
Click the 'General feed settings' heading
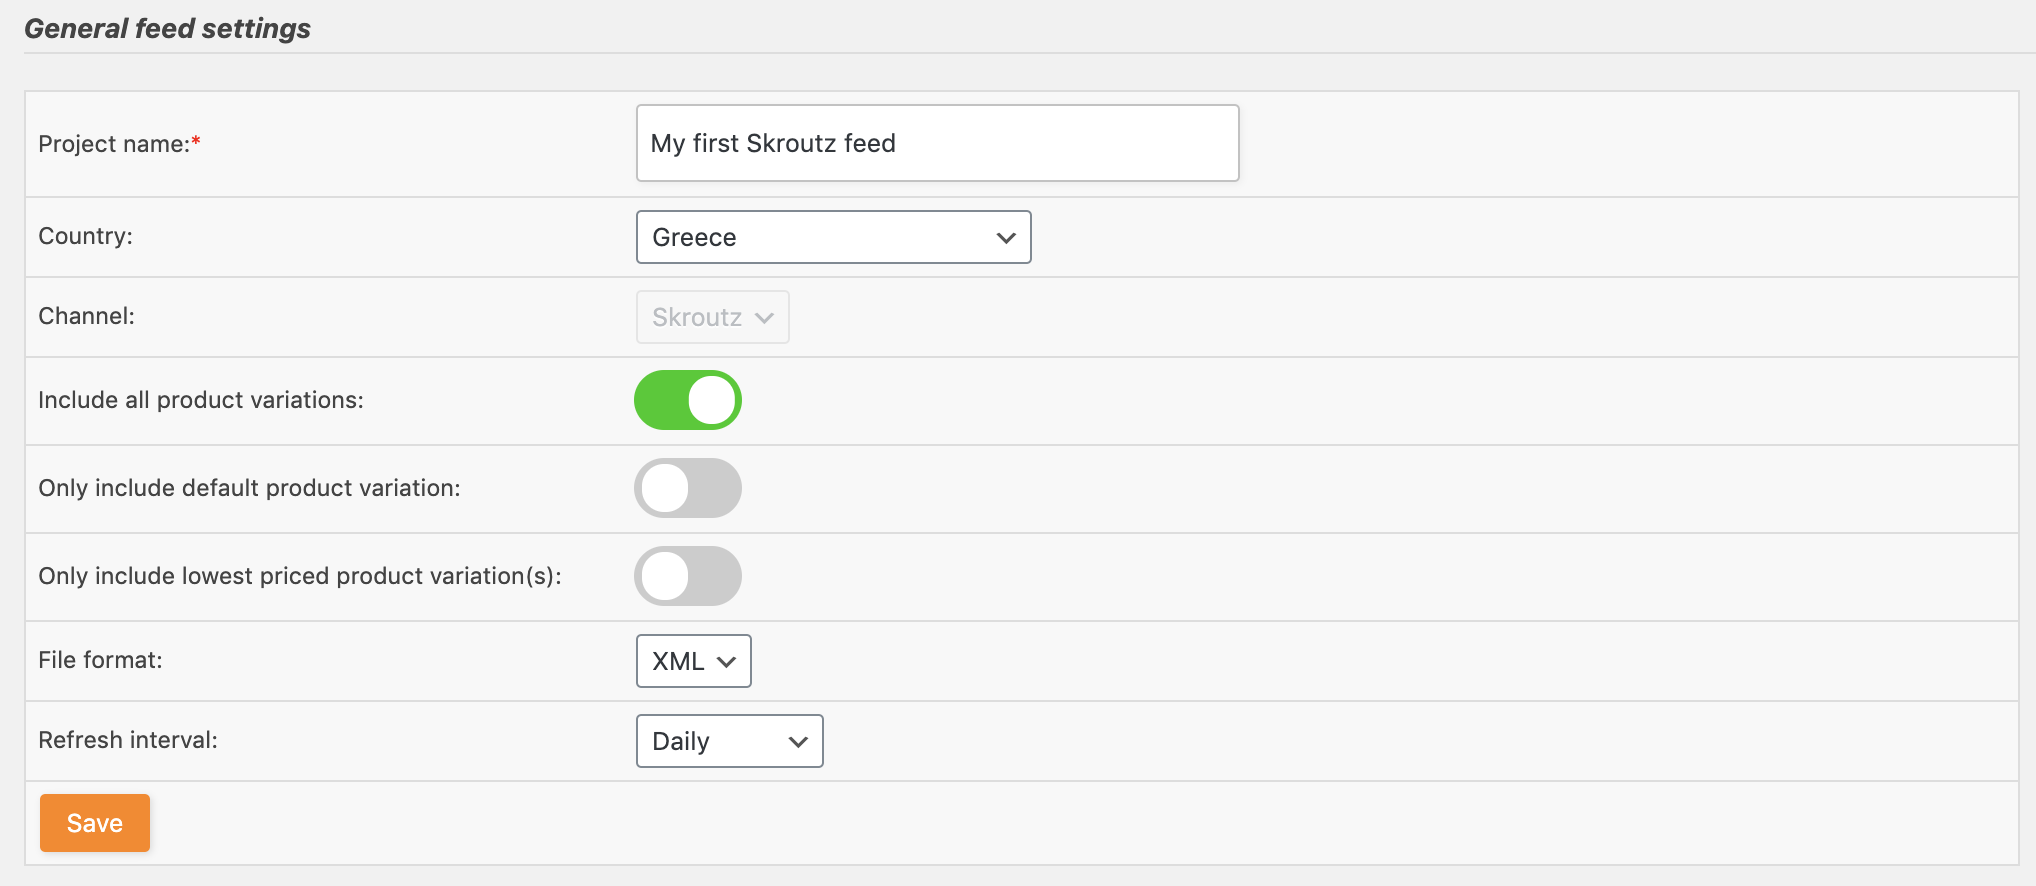click(x=167, y=28)
